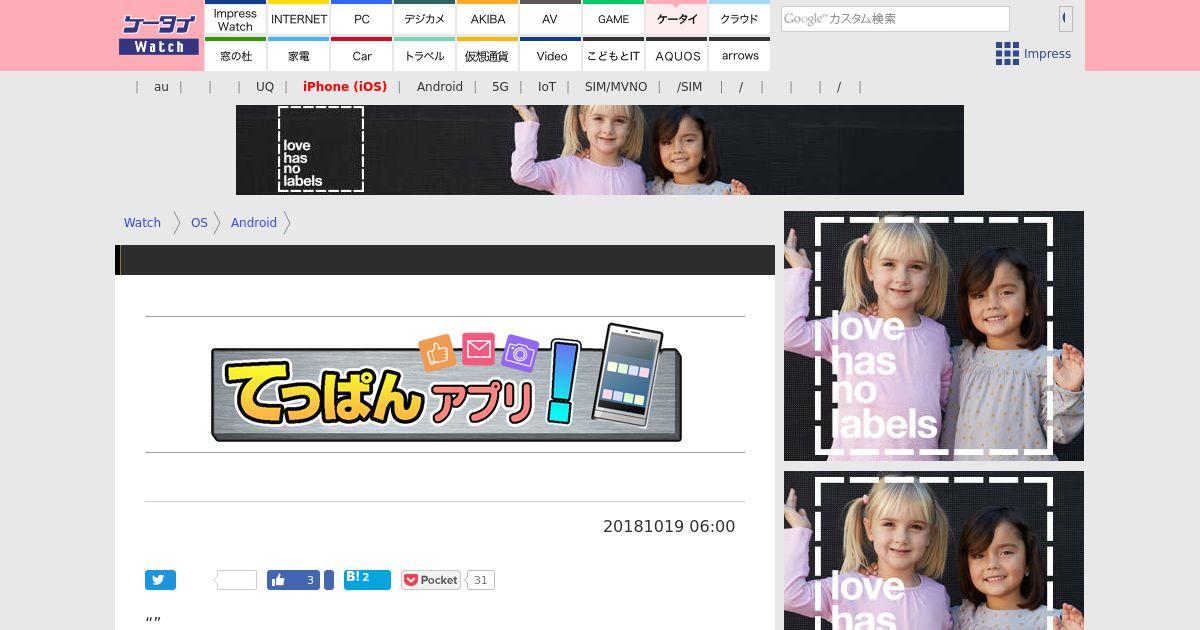Open the AV Watch tab
This screenshot has height=630, width=1200.
click(550, 19)
